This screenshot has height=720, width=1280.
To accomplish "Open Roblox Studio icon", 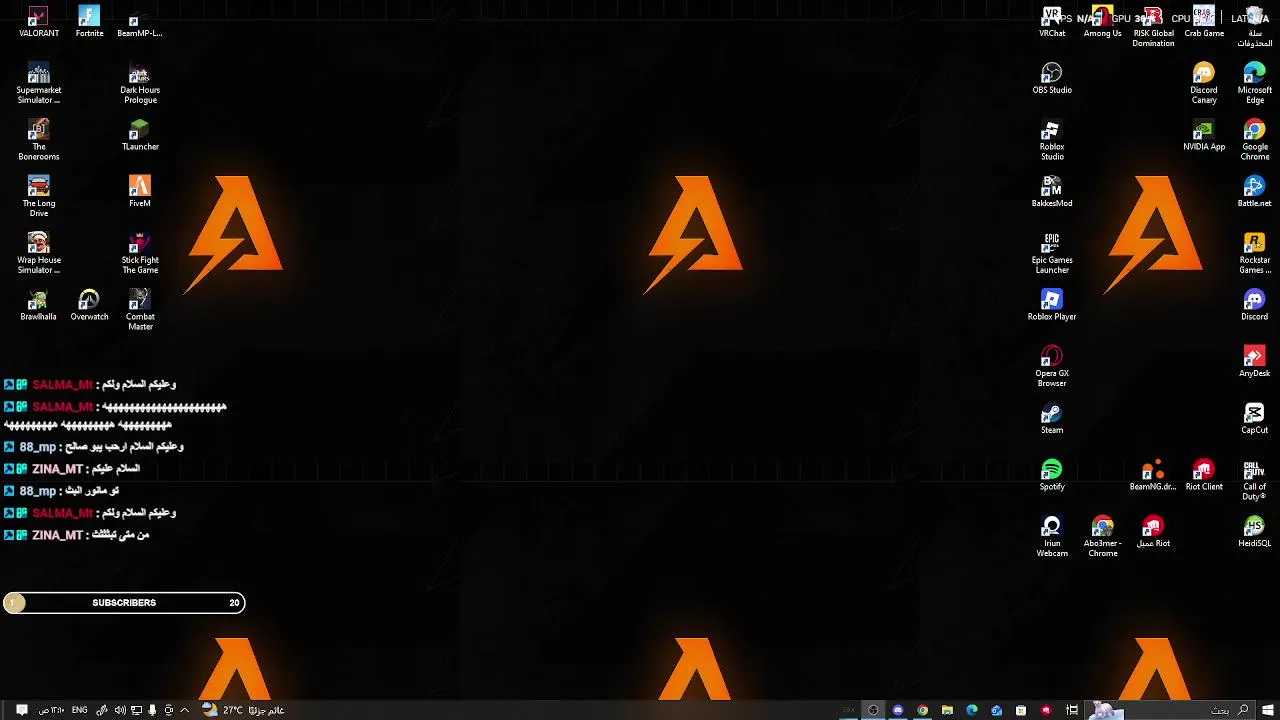I will click(x=1052, y=141).
